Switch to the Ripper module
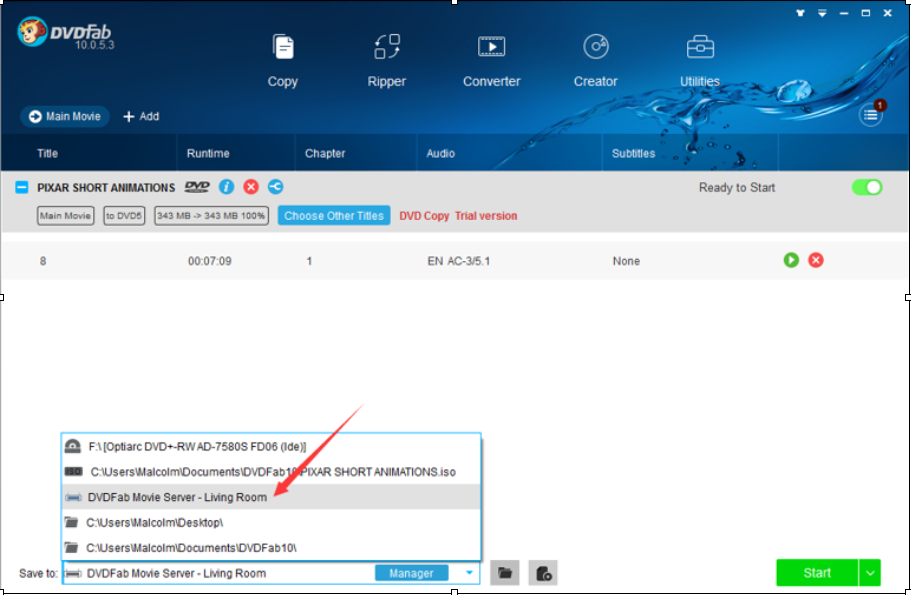Image resolution: width=911 pixels, height=595 pixels. [x=386, y=60]
